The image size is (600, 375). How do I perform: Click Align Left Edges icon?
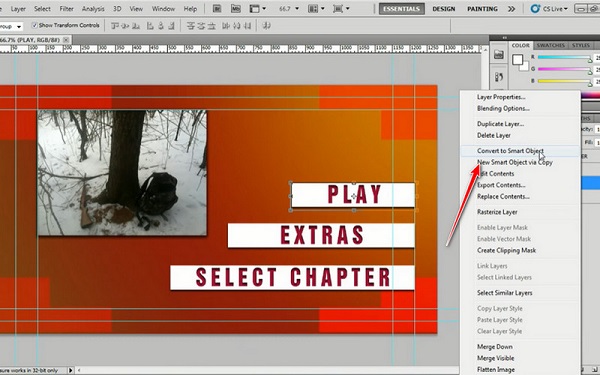[150, 26]
